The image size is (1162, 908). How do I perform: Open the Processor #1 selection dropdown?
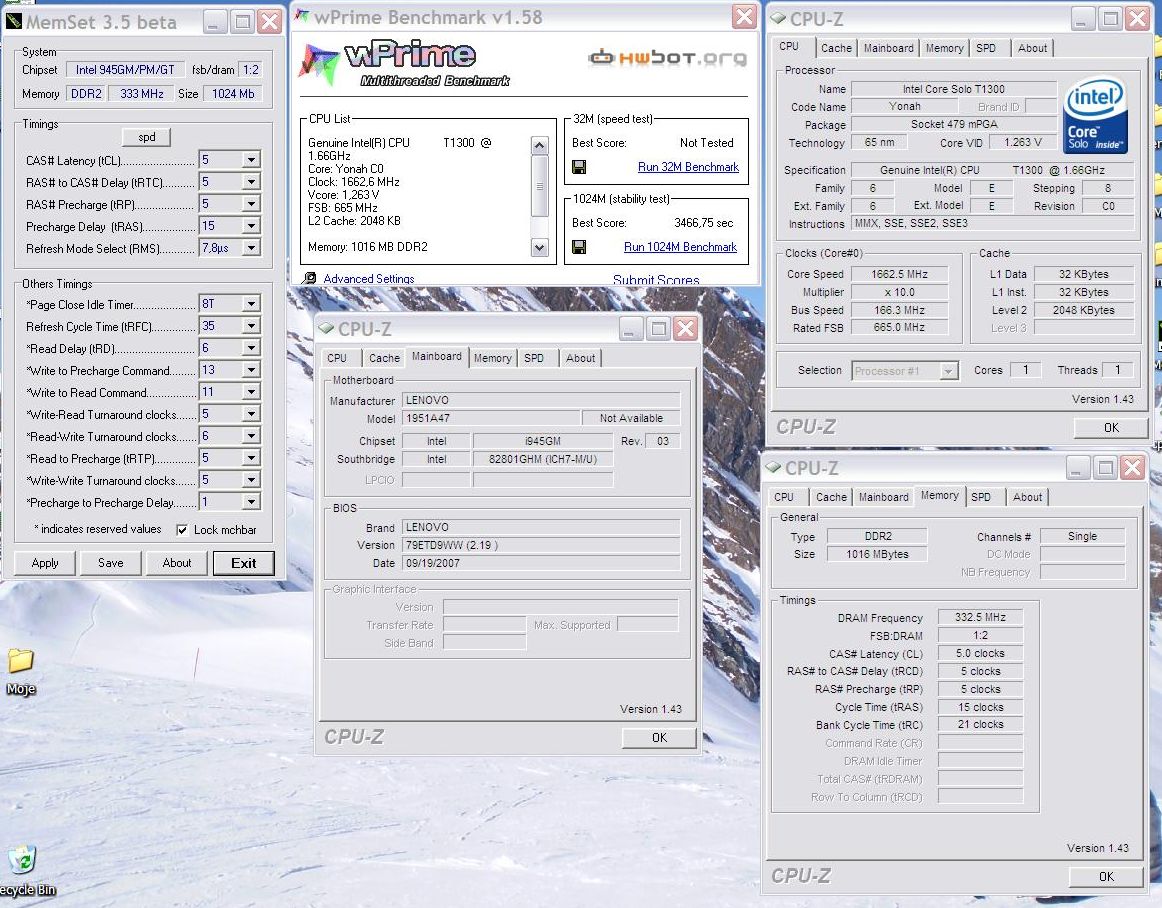pyautogui.click(x=949, y=371)
